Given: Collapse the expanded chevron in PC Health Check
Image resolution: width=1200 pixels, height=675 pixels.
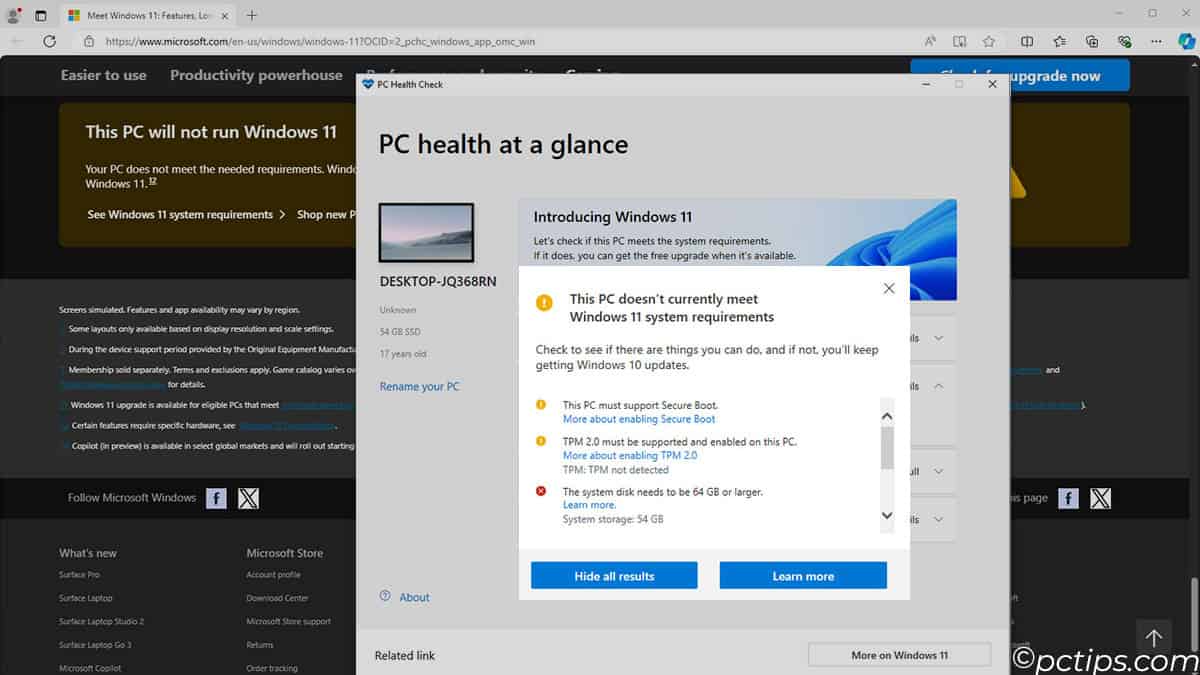Looking at the screenshot, I should 938,386.
